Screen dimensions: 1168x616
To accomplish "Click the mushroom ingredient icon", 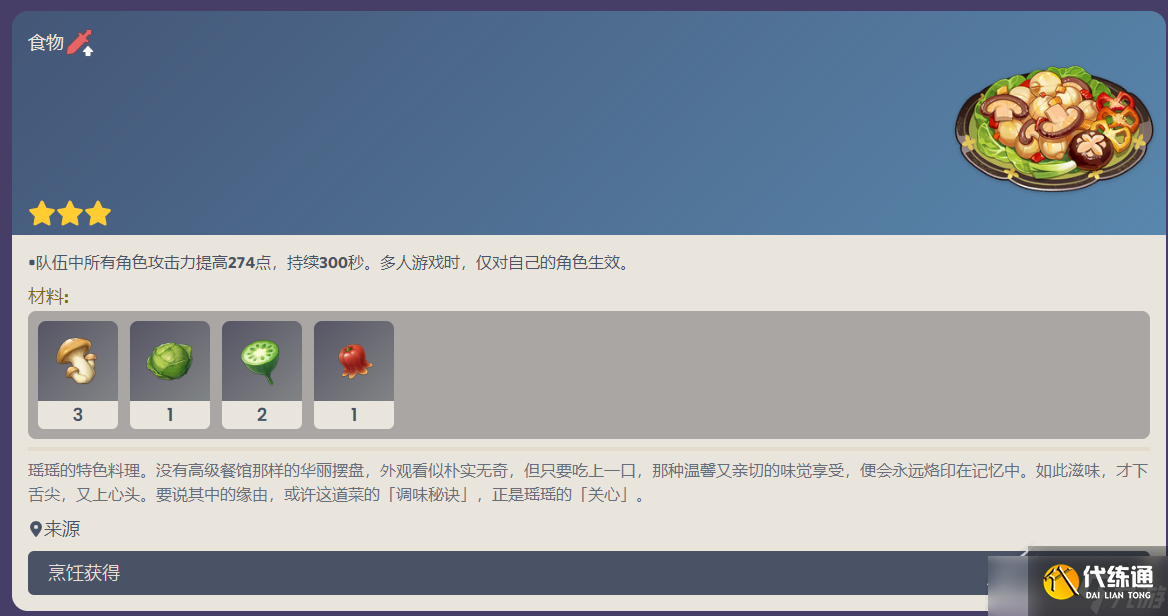I will pyautogui.click(x=77, y=361).
